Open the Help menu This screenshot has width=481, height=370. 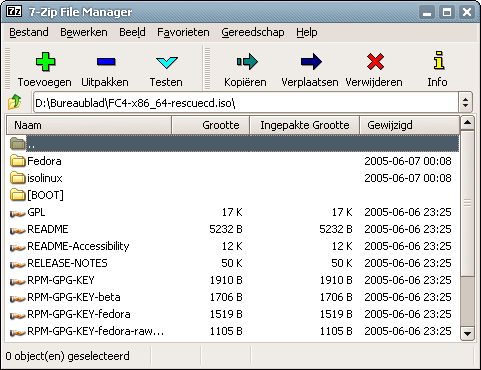pyautogui.click(x=307, y=32)
